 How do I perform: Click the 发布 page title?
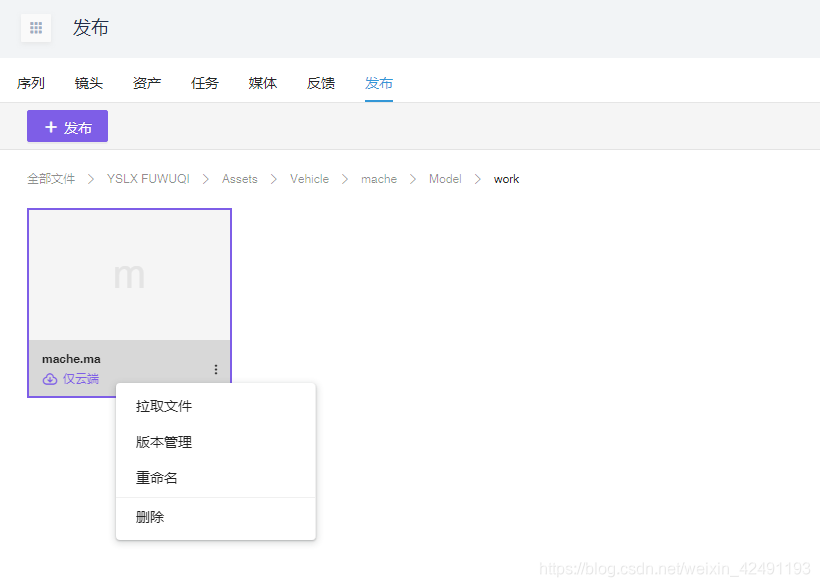pyautogui.click(x=90, y=27)
